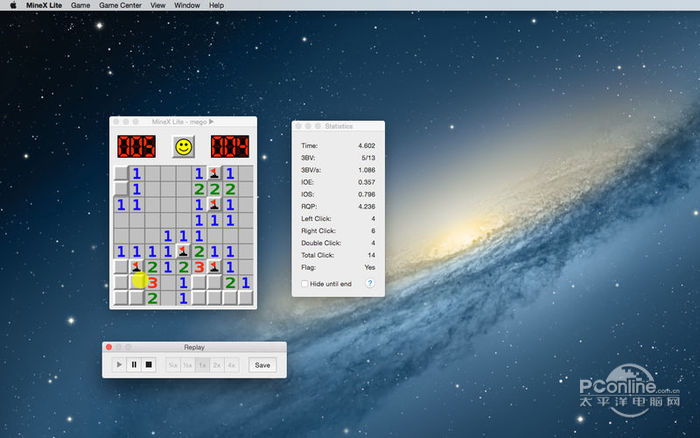Open the Game Center menu
Image resolution: width=700 pixels, height=438 pixels.
119,5
